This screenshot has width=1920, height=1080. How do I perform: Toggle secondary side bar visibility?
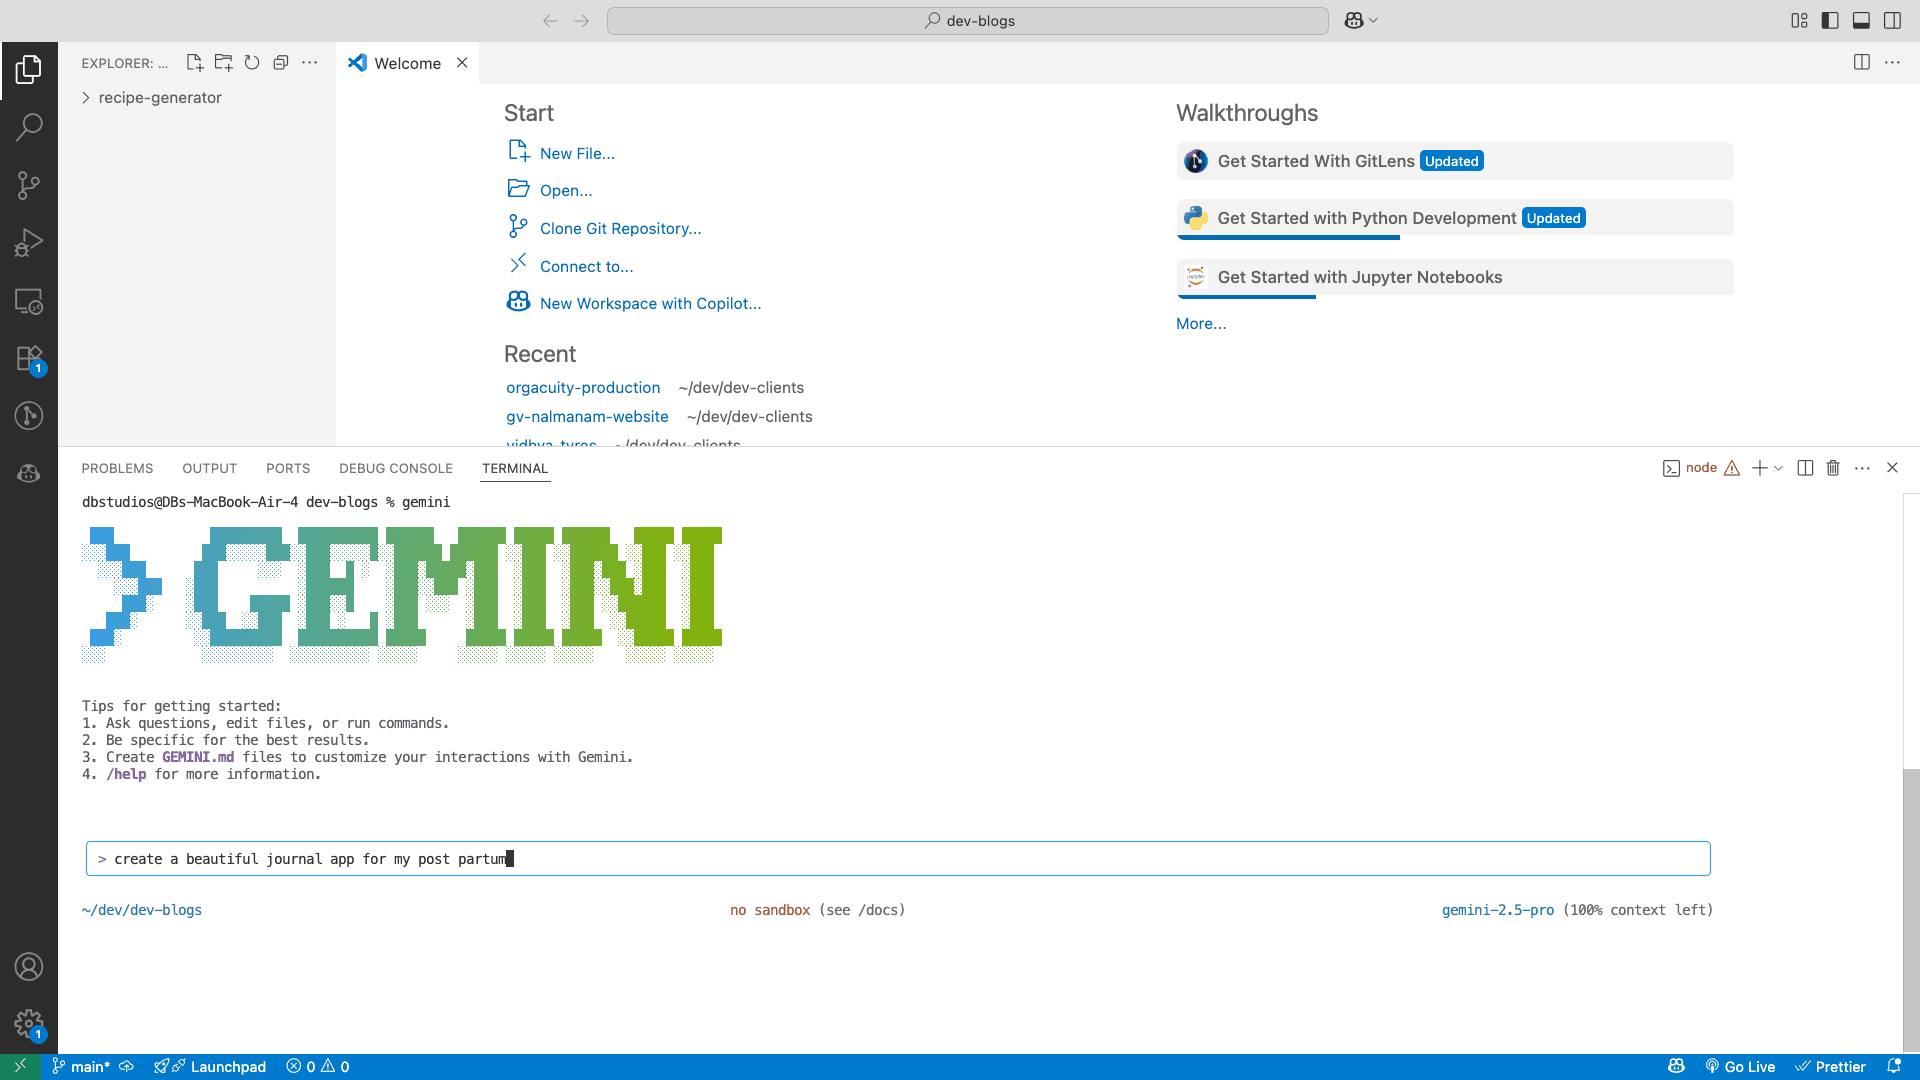point(1893,21)
